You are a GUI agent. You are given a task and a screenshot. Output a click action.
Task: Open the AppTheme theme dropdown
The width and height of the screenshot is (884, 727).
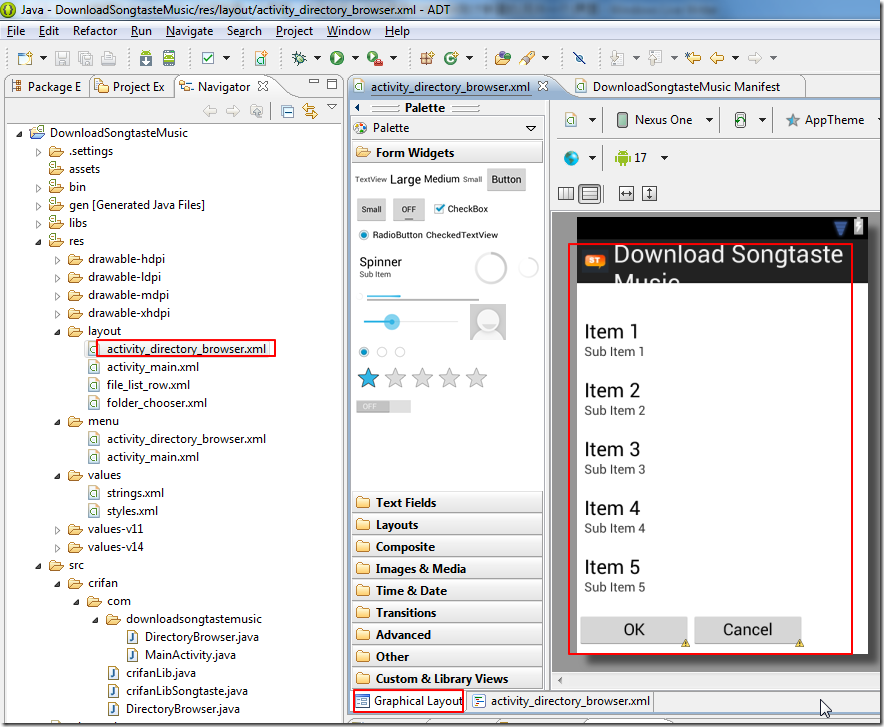click(x=833, y=120)
